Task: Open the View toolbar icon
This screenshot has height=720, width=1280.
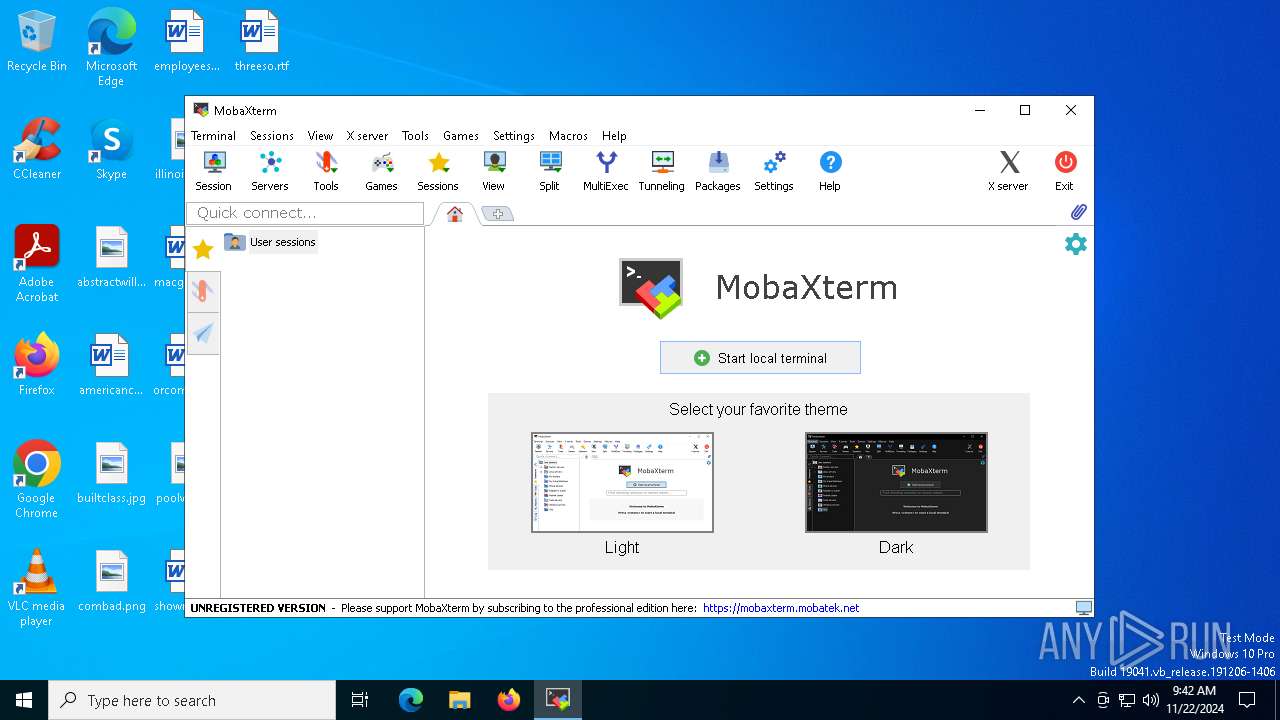Action: coord(494,171)
